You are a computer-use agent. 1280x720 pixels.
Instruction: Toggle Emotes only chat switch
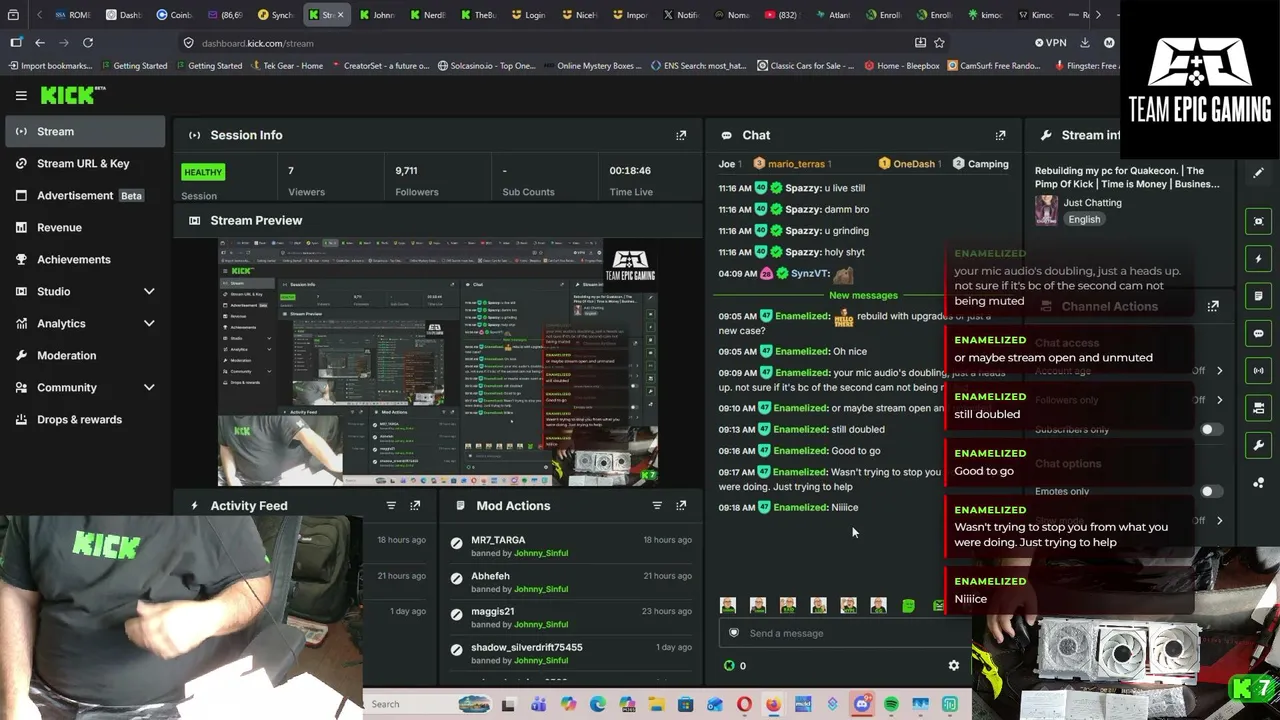[1210, 492]
